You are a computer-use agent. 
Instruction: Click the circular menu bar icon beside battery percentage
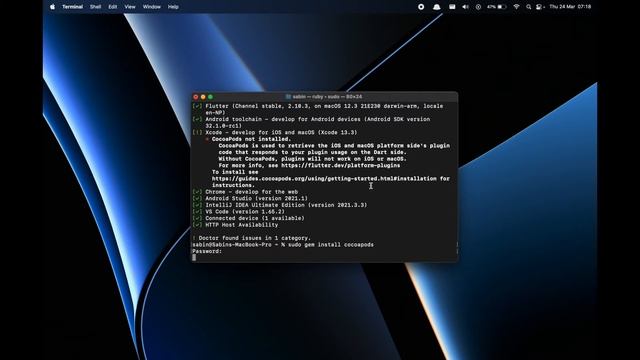[x=478, y=7]
